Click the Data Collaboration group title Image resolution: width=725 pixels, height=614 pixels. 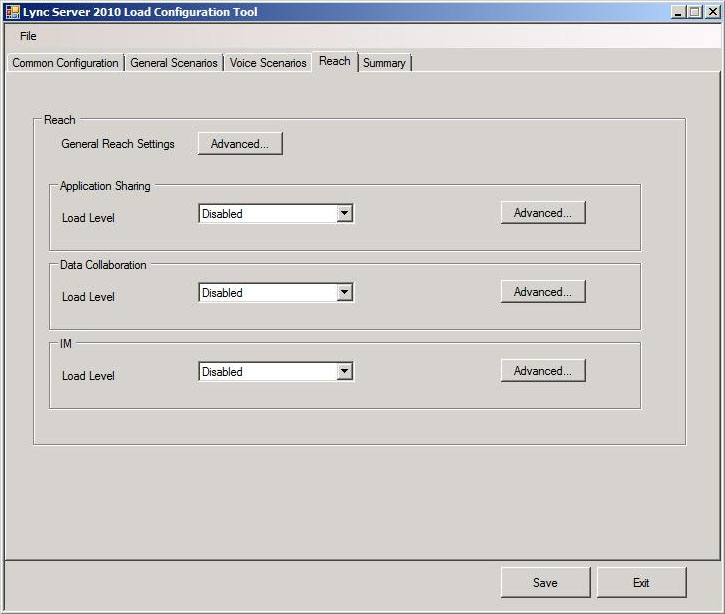(x=103, y=265)
